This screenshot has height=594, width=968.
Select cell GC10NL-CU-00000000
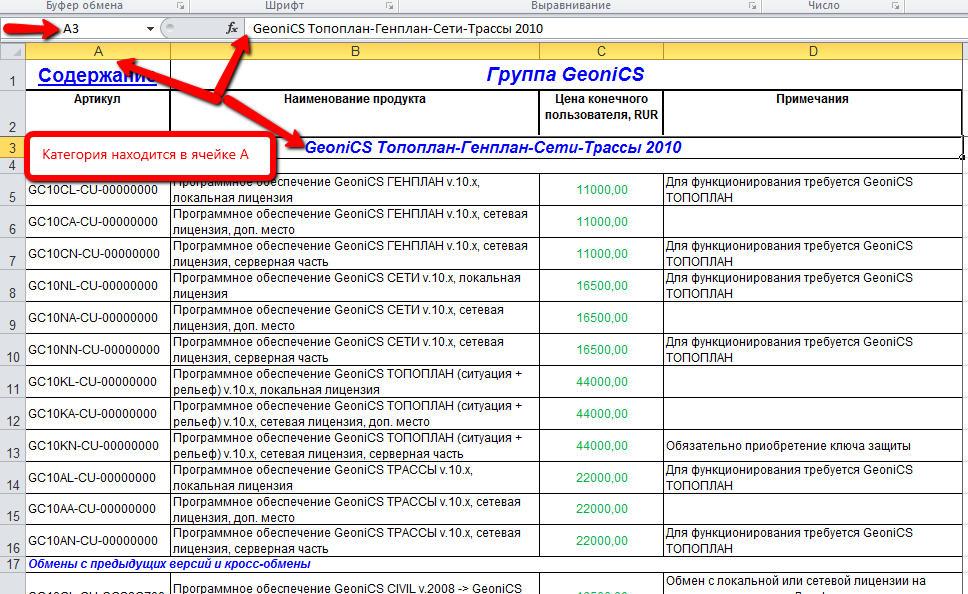point(98,286)
